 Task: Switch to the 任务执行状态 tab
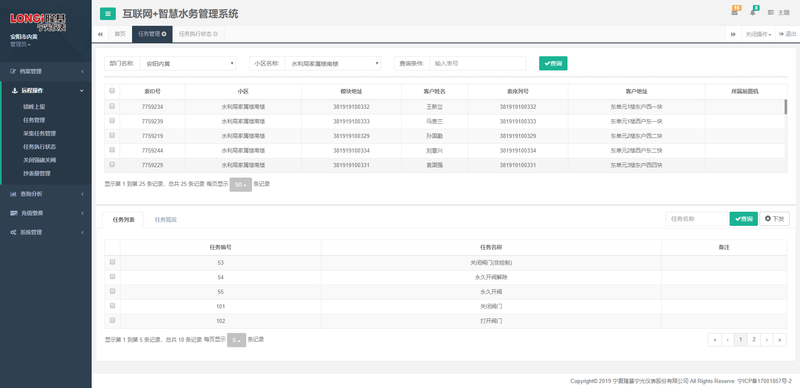click(x=198, y=34)
